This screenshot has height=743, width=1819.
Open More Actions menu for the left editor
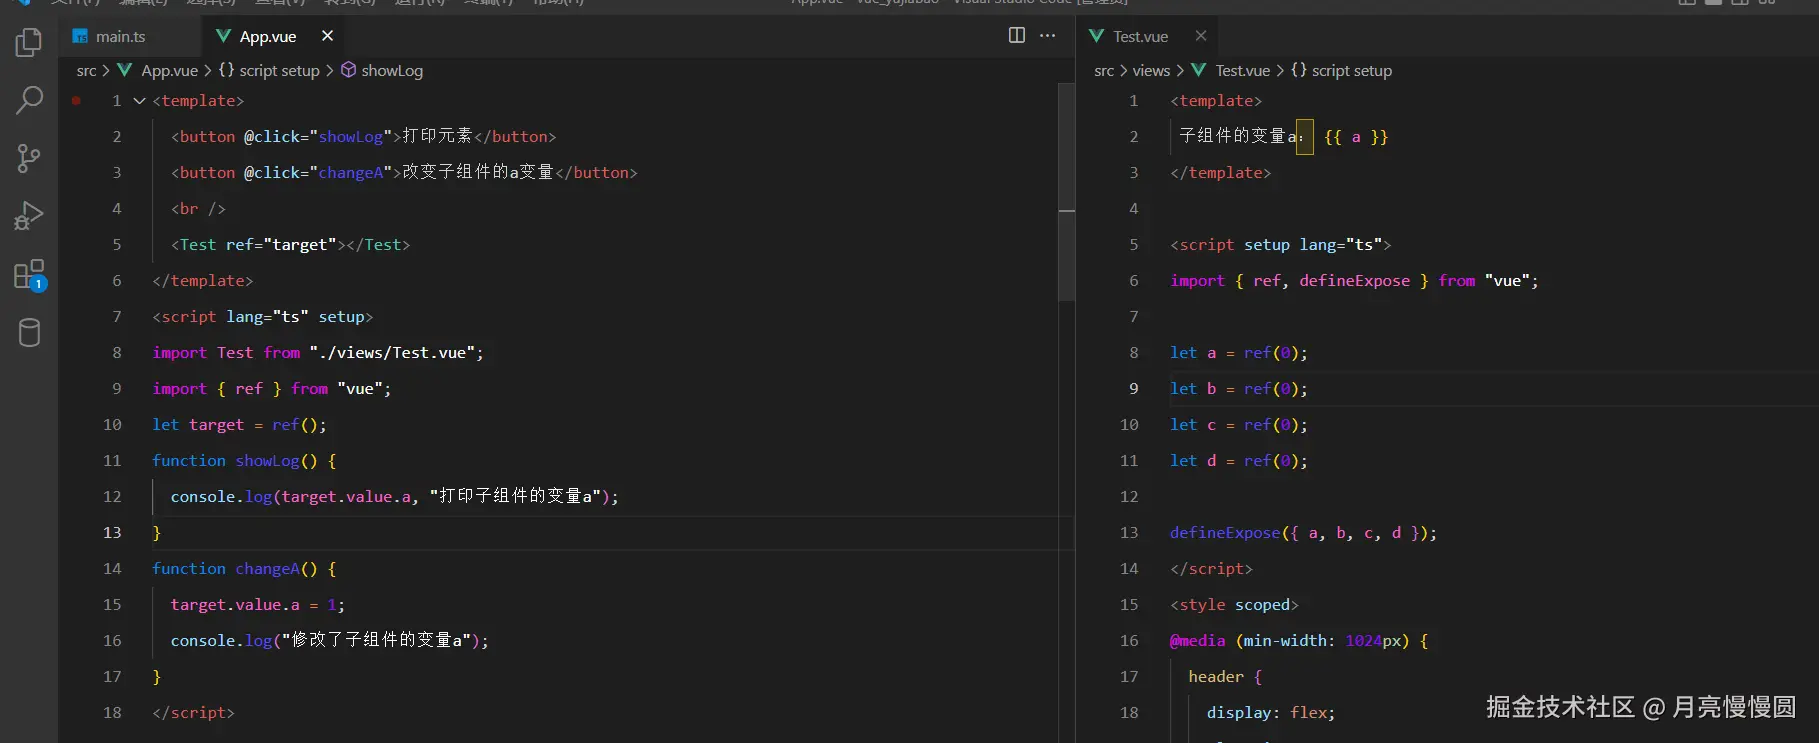(x=1047, y=35)
